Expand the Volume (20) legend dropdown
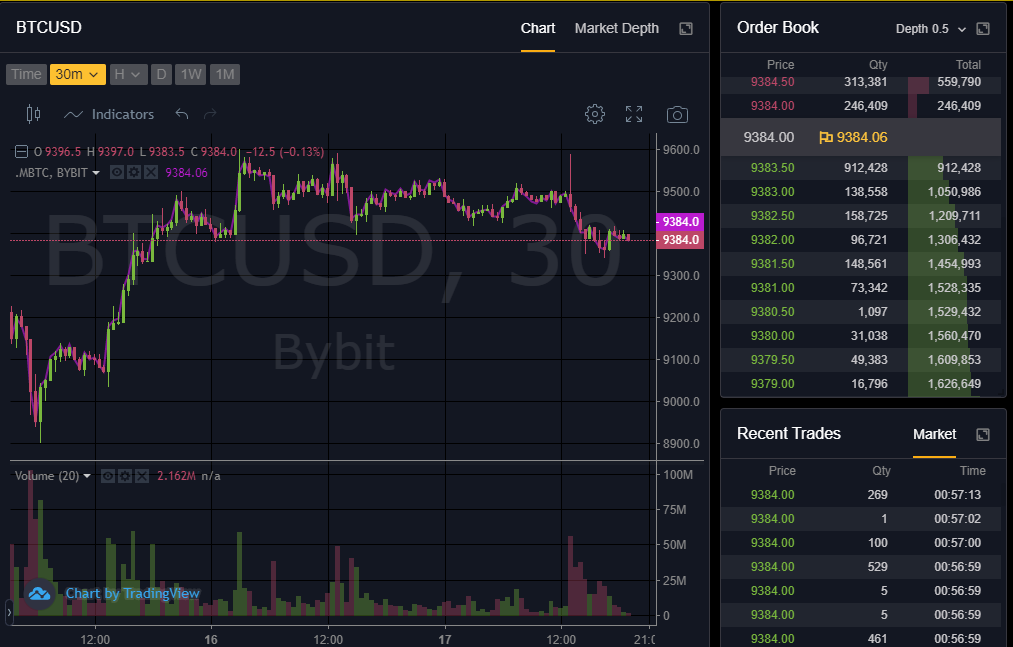 (87, 476)
